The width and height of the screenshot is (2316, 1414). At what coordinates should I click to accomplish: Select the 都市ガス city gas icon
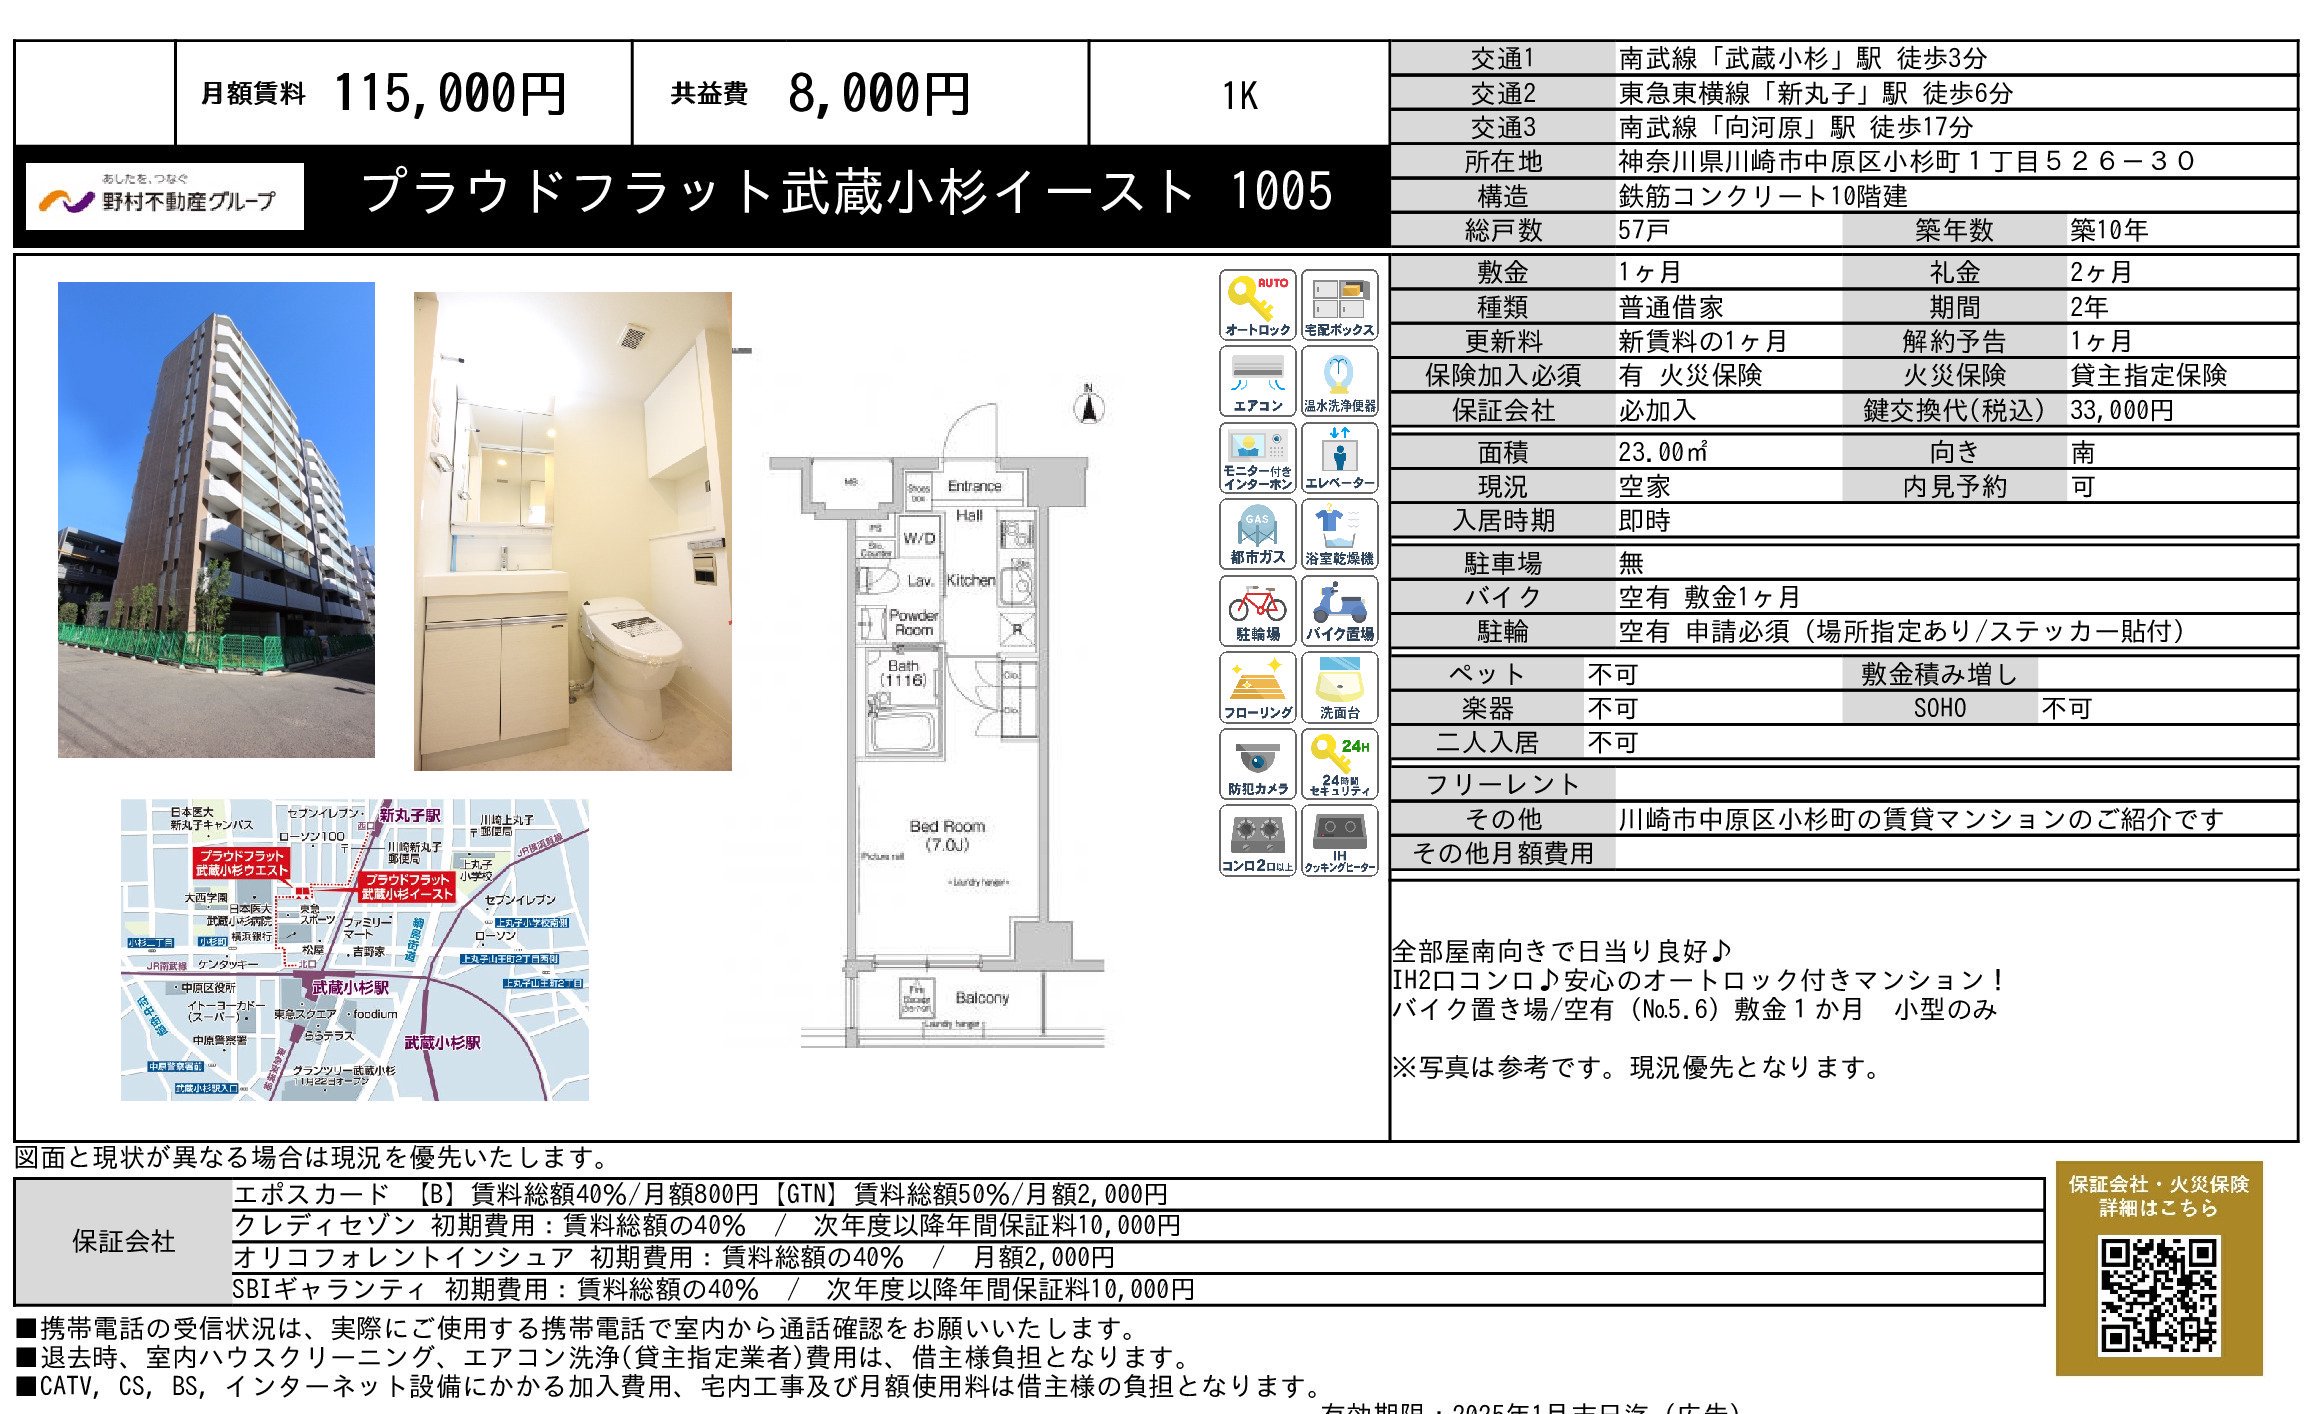[1258, 534]
